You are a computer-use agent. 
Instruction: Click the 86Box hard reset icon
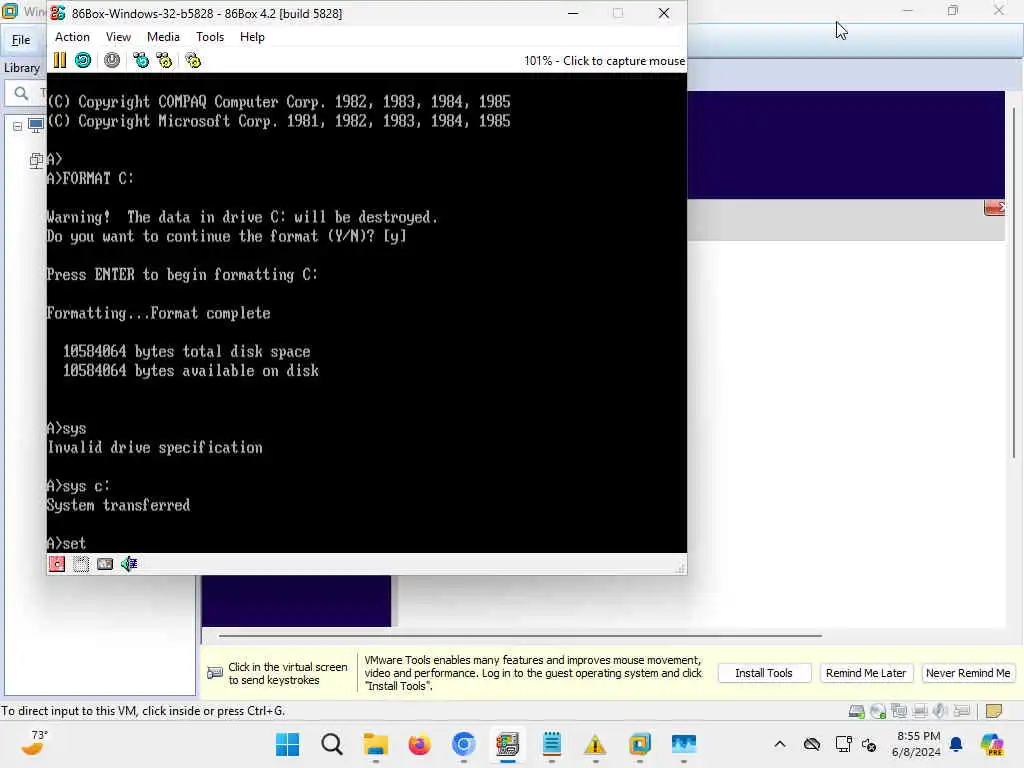tap(83, 60)
